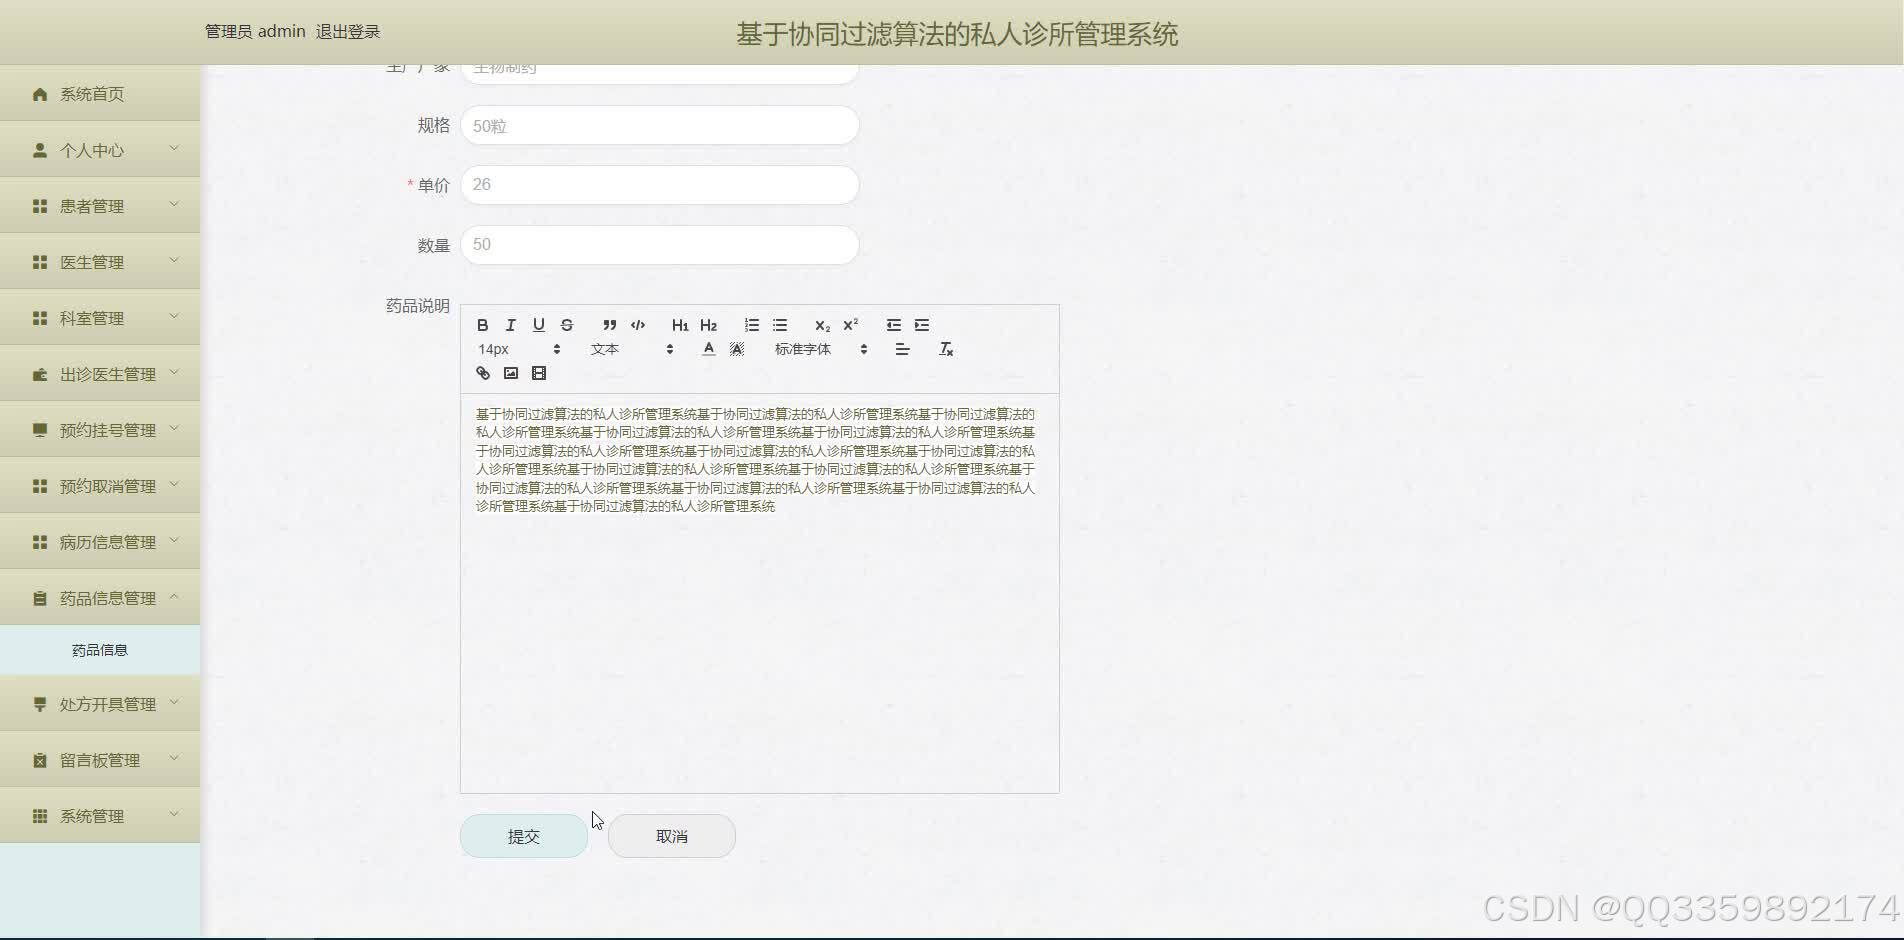Open the 文本 paragraph style dropdown
Image resolution: width=1904 pixels, height=940 pixels.
click(x=632, y=349)
